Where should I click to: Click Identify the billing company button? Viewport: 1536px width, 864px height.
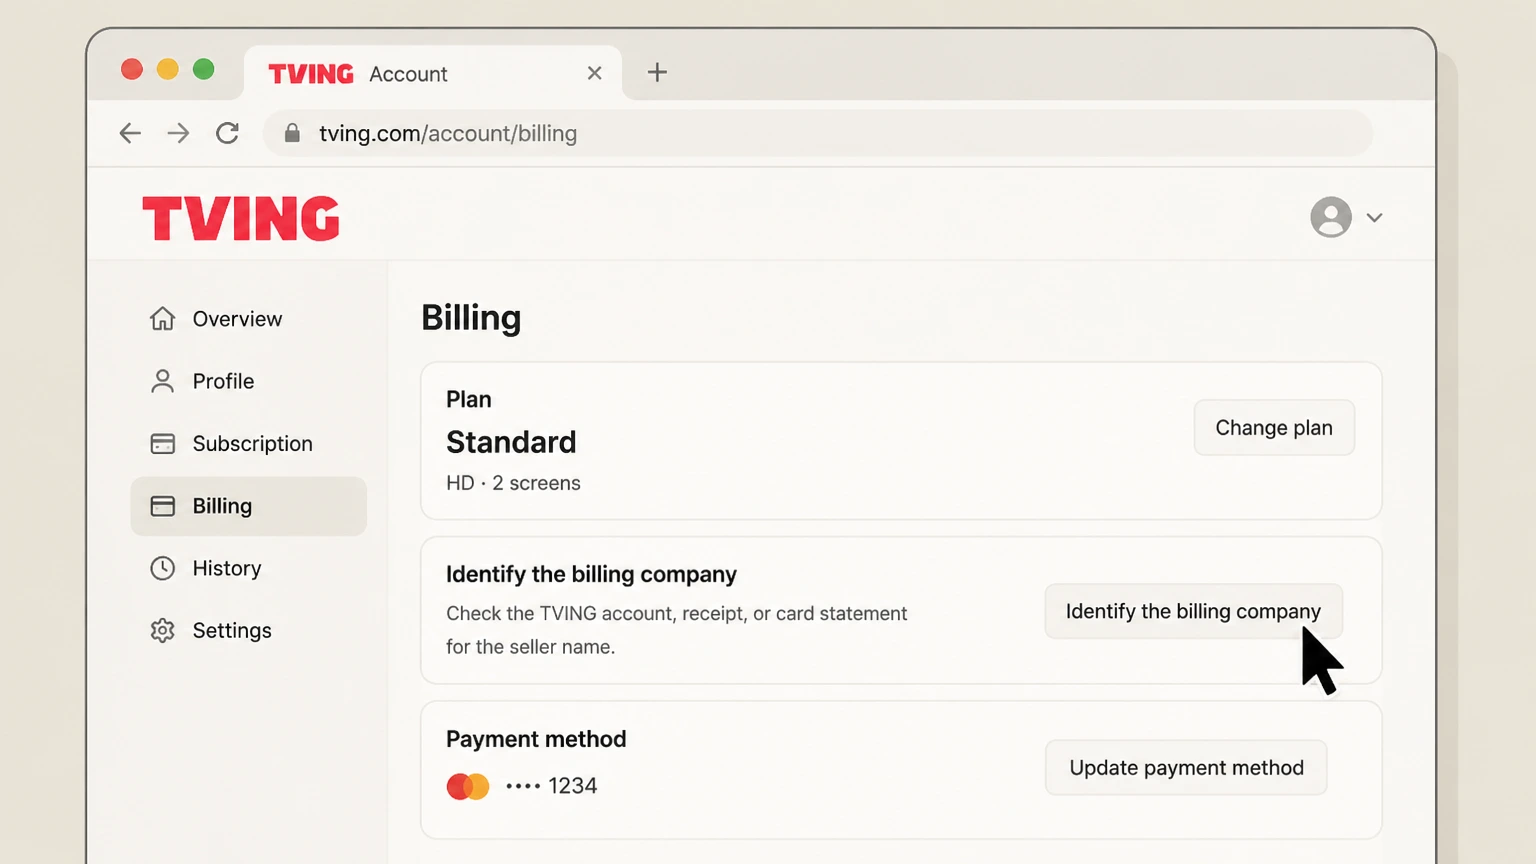[1193, 611]
